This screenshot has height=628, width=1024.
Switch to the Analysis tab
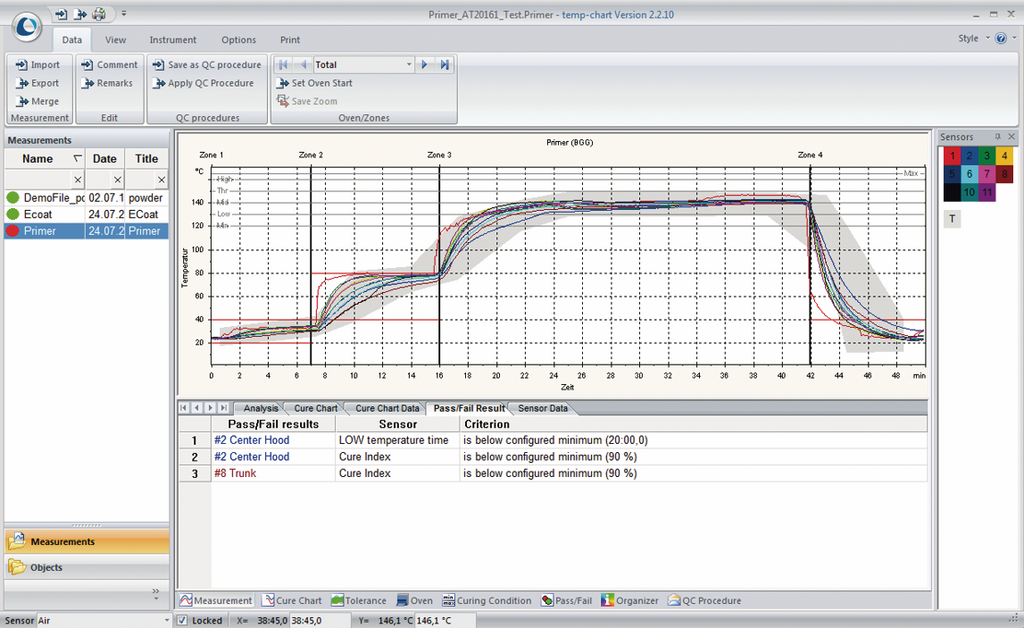tap(261, 408)
